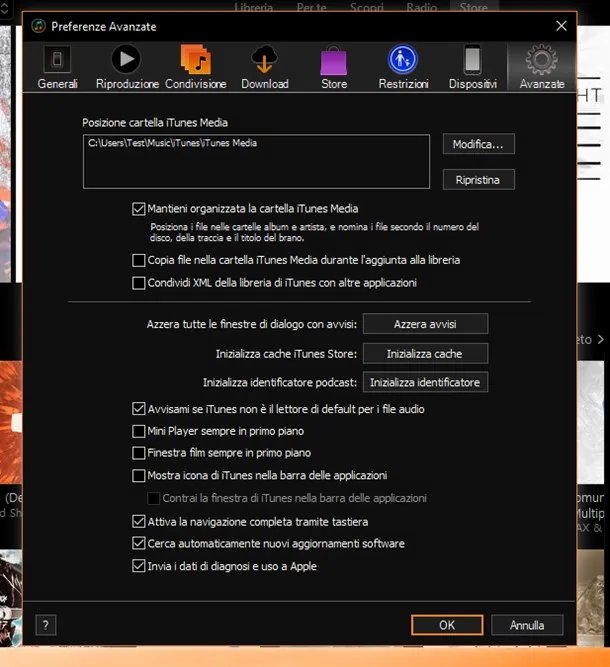Switch to Scopri tab in iTunes window

pyautogui.click(x=366, y=7)
